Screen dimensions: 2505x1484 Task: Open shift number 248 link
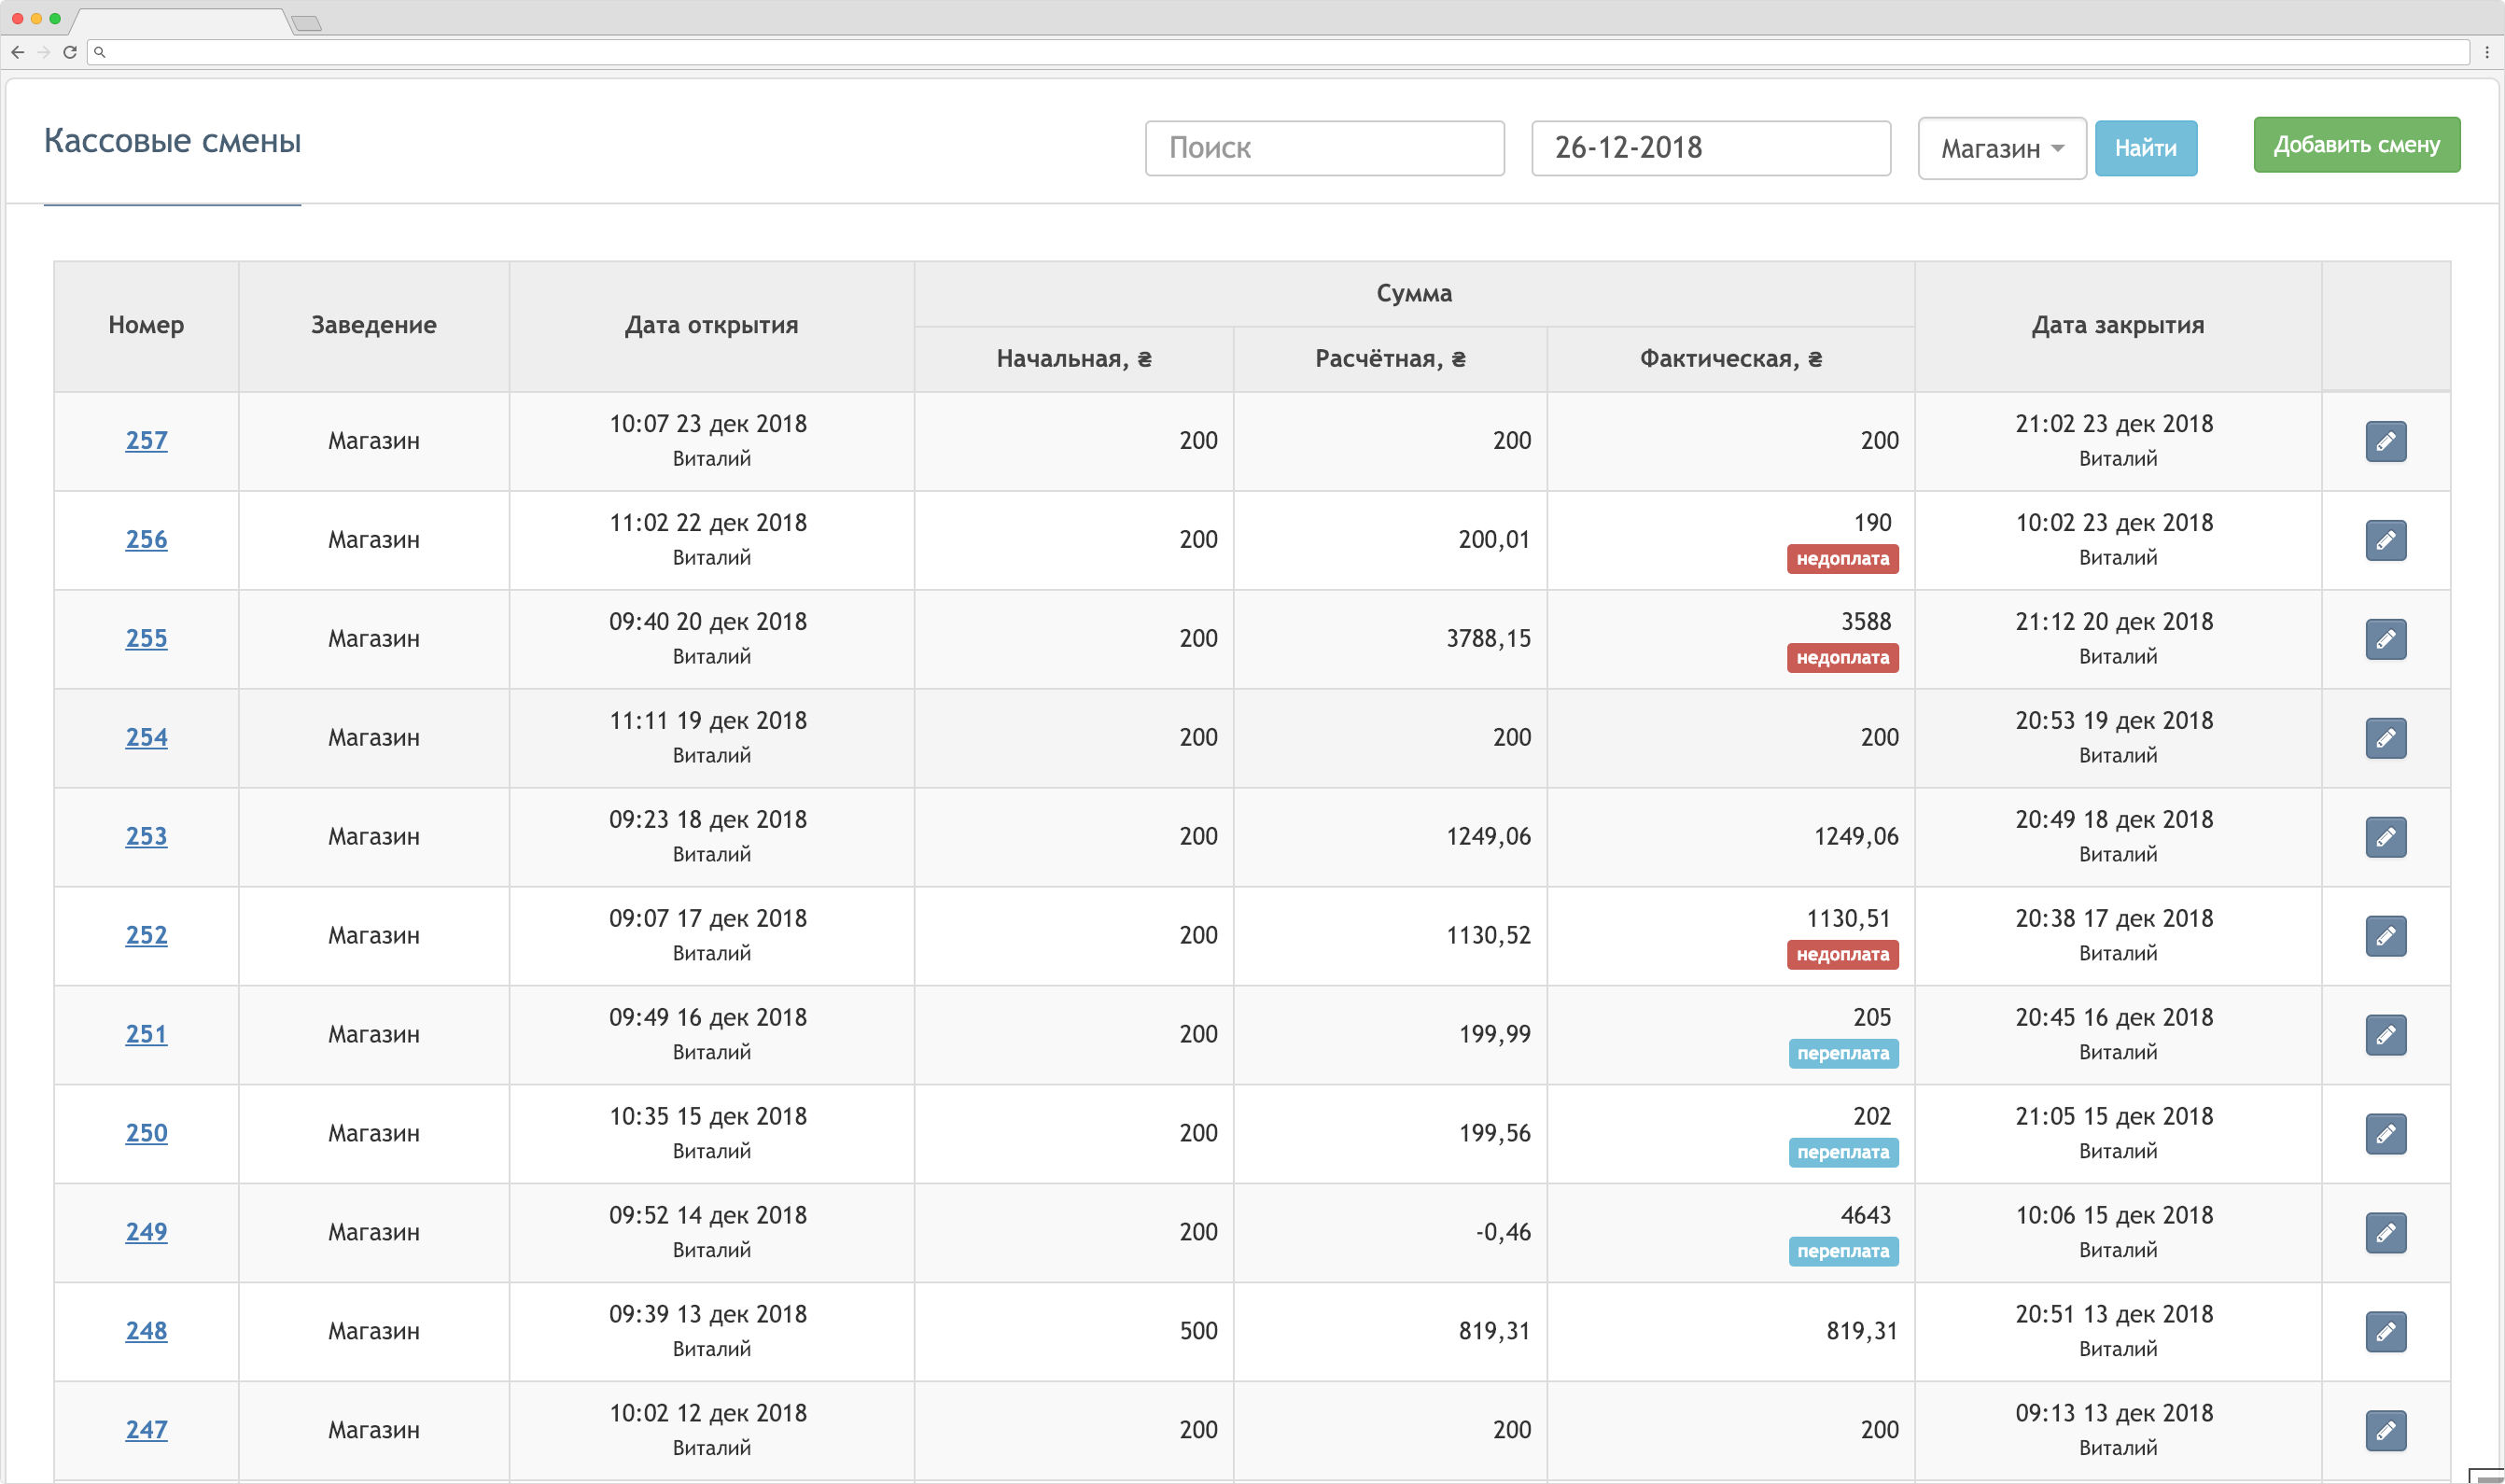[x=146, y=1331]
